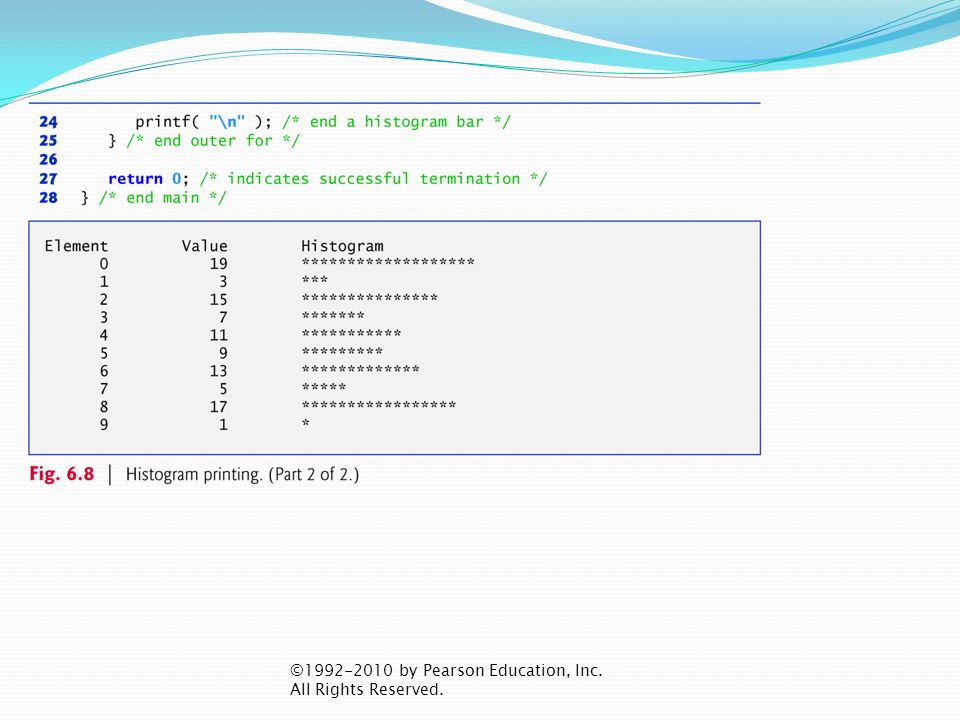960x720 pixels.
Task: Click the 19-asterisk histogram bar
Action: [388, 262]
